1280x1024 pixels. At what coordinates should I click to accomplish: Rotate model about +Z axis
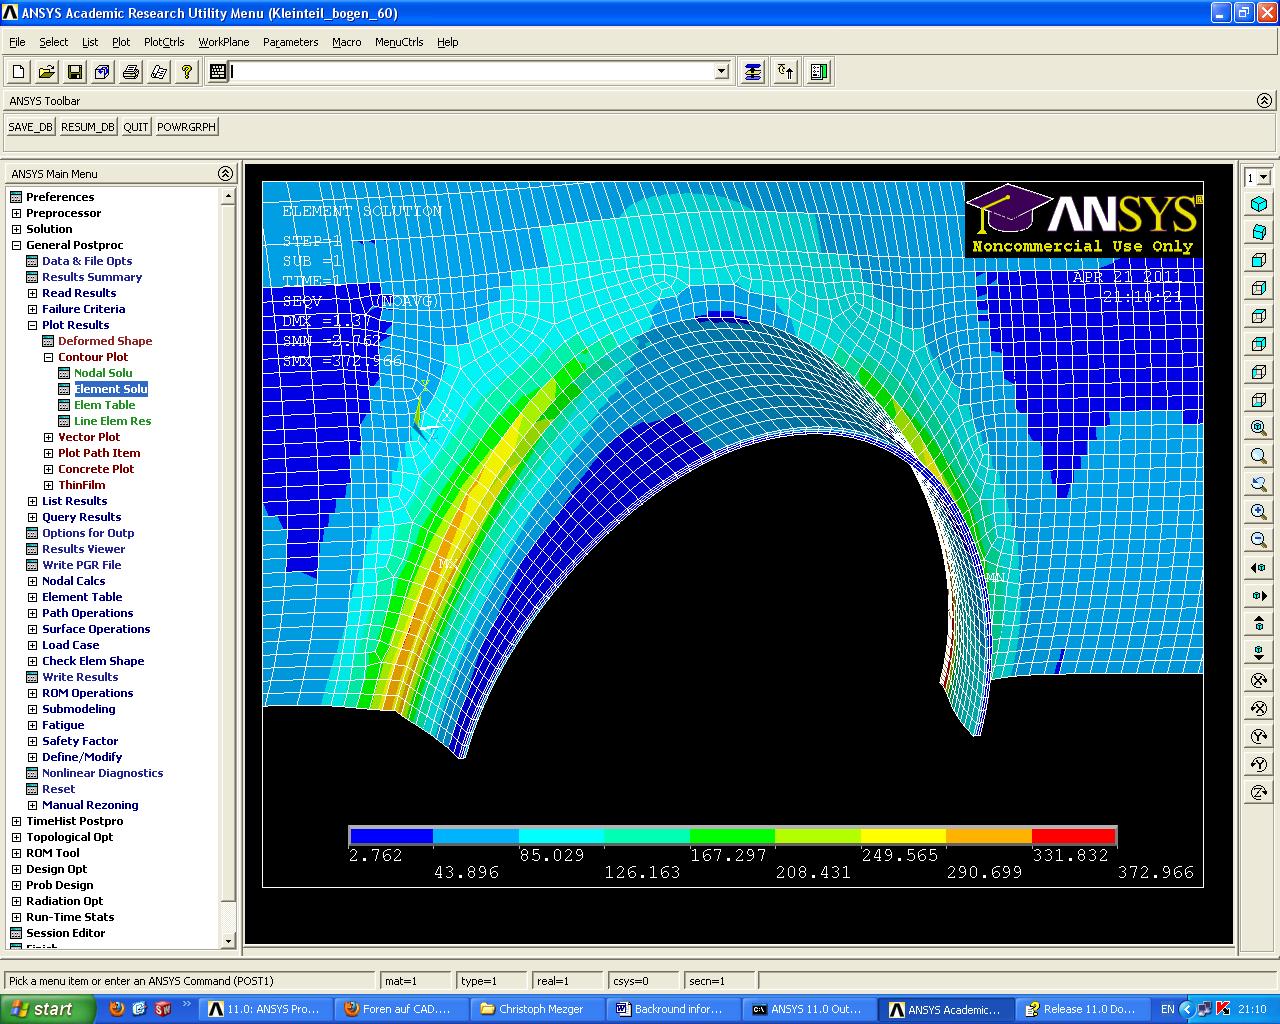tap(1259, 792)
